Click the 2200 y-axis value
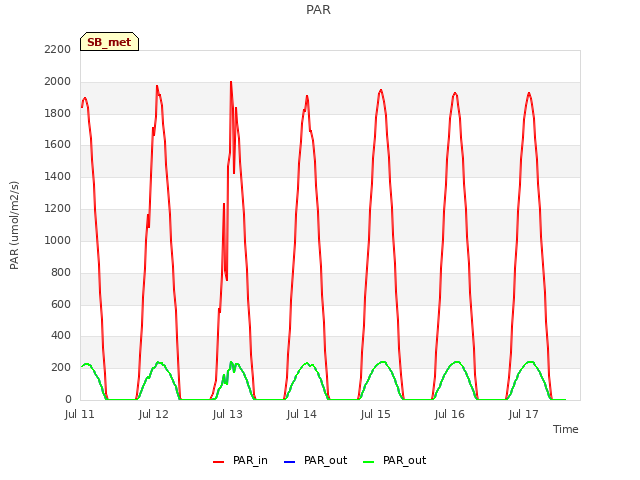The image size is (640, 480). point(58,49)
